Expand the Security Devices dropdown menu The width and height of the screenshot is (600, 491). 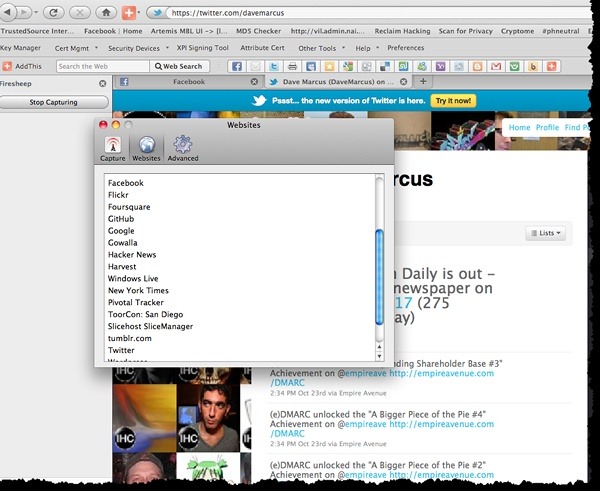click(x=167, y=48)
